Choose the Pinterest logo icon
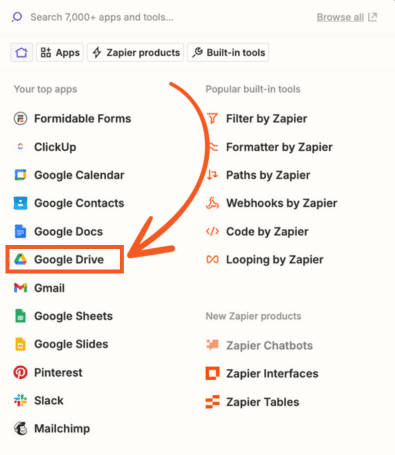 (x=20, y=372)
